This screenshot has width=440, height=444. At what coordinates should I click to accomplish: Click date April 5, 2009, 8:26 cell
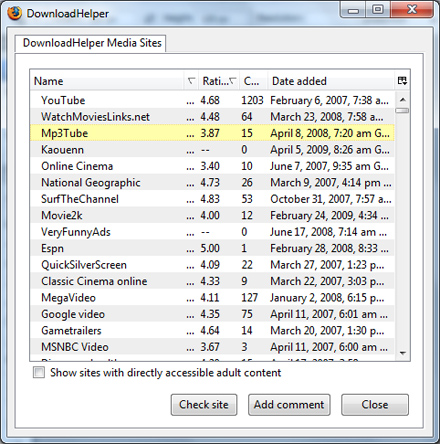(330, 149)
